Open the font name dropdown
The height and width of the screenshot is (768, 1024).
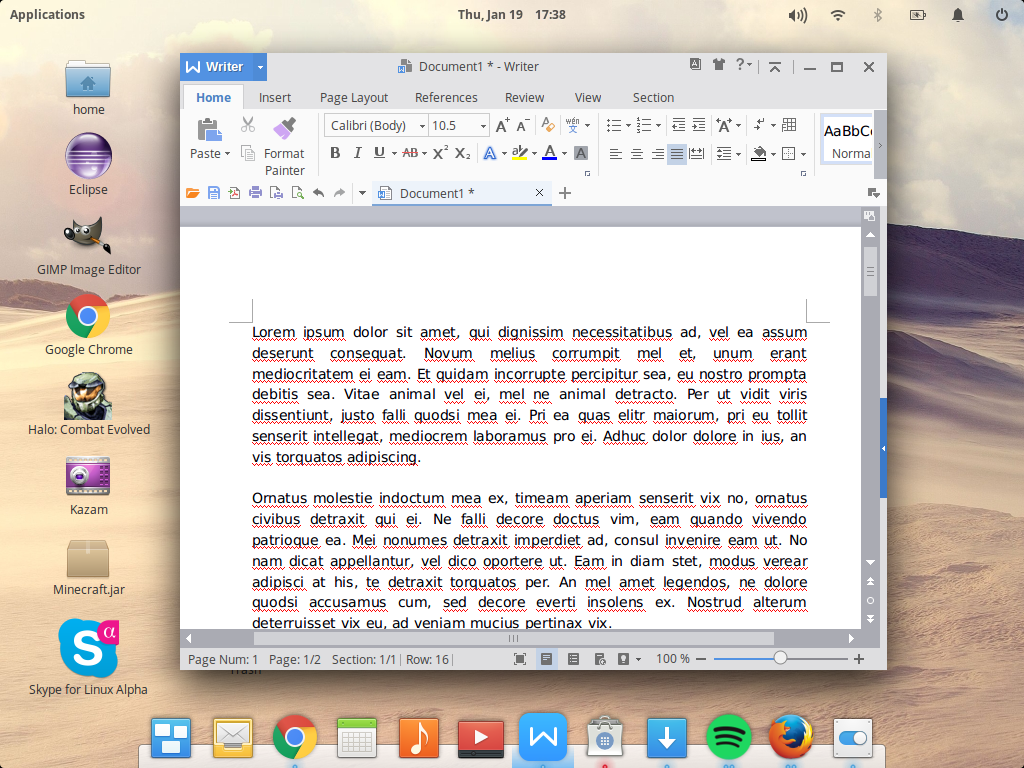point(422,126)
